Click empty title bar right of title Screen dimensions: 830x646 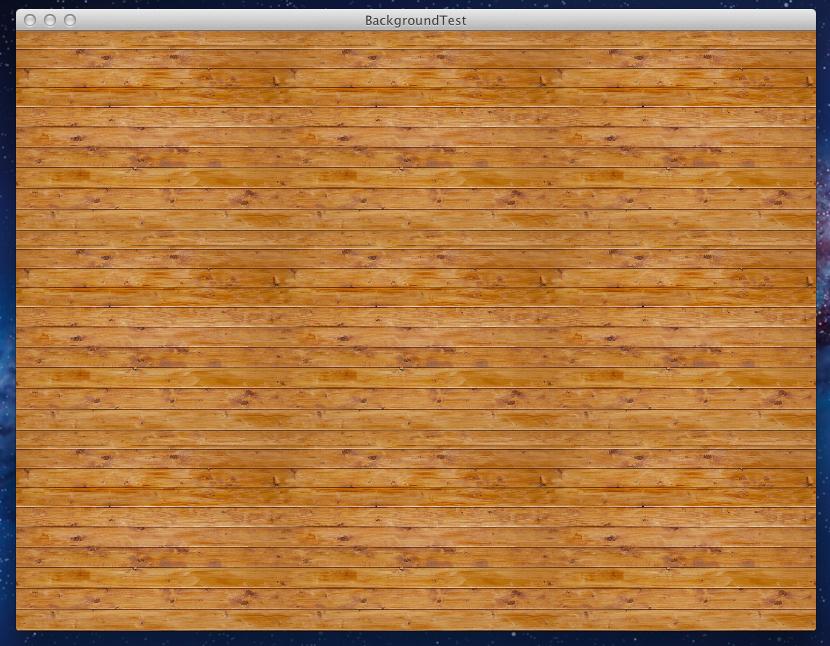[x=640, y=20]
